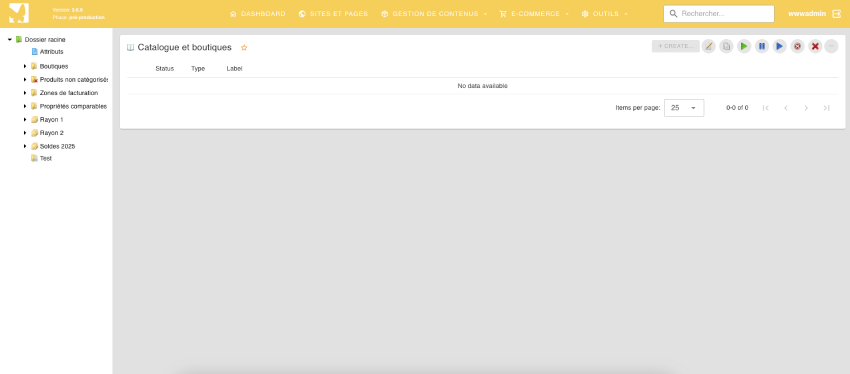This screenshot has width=850, height=374.
Task: Click the Type column header
Action: pos(198,69)
